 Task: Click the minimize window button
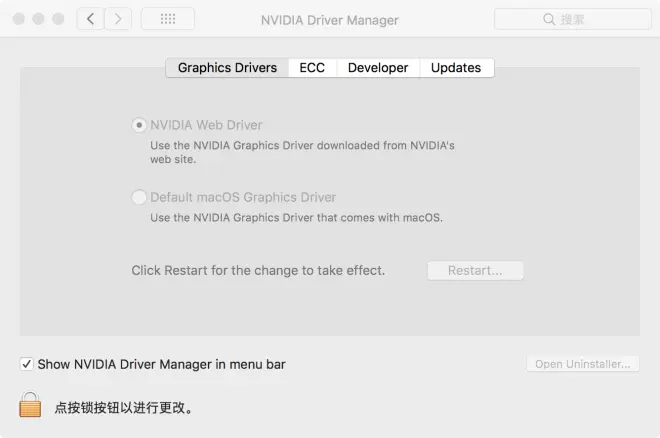coord(38,19)
